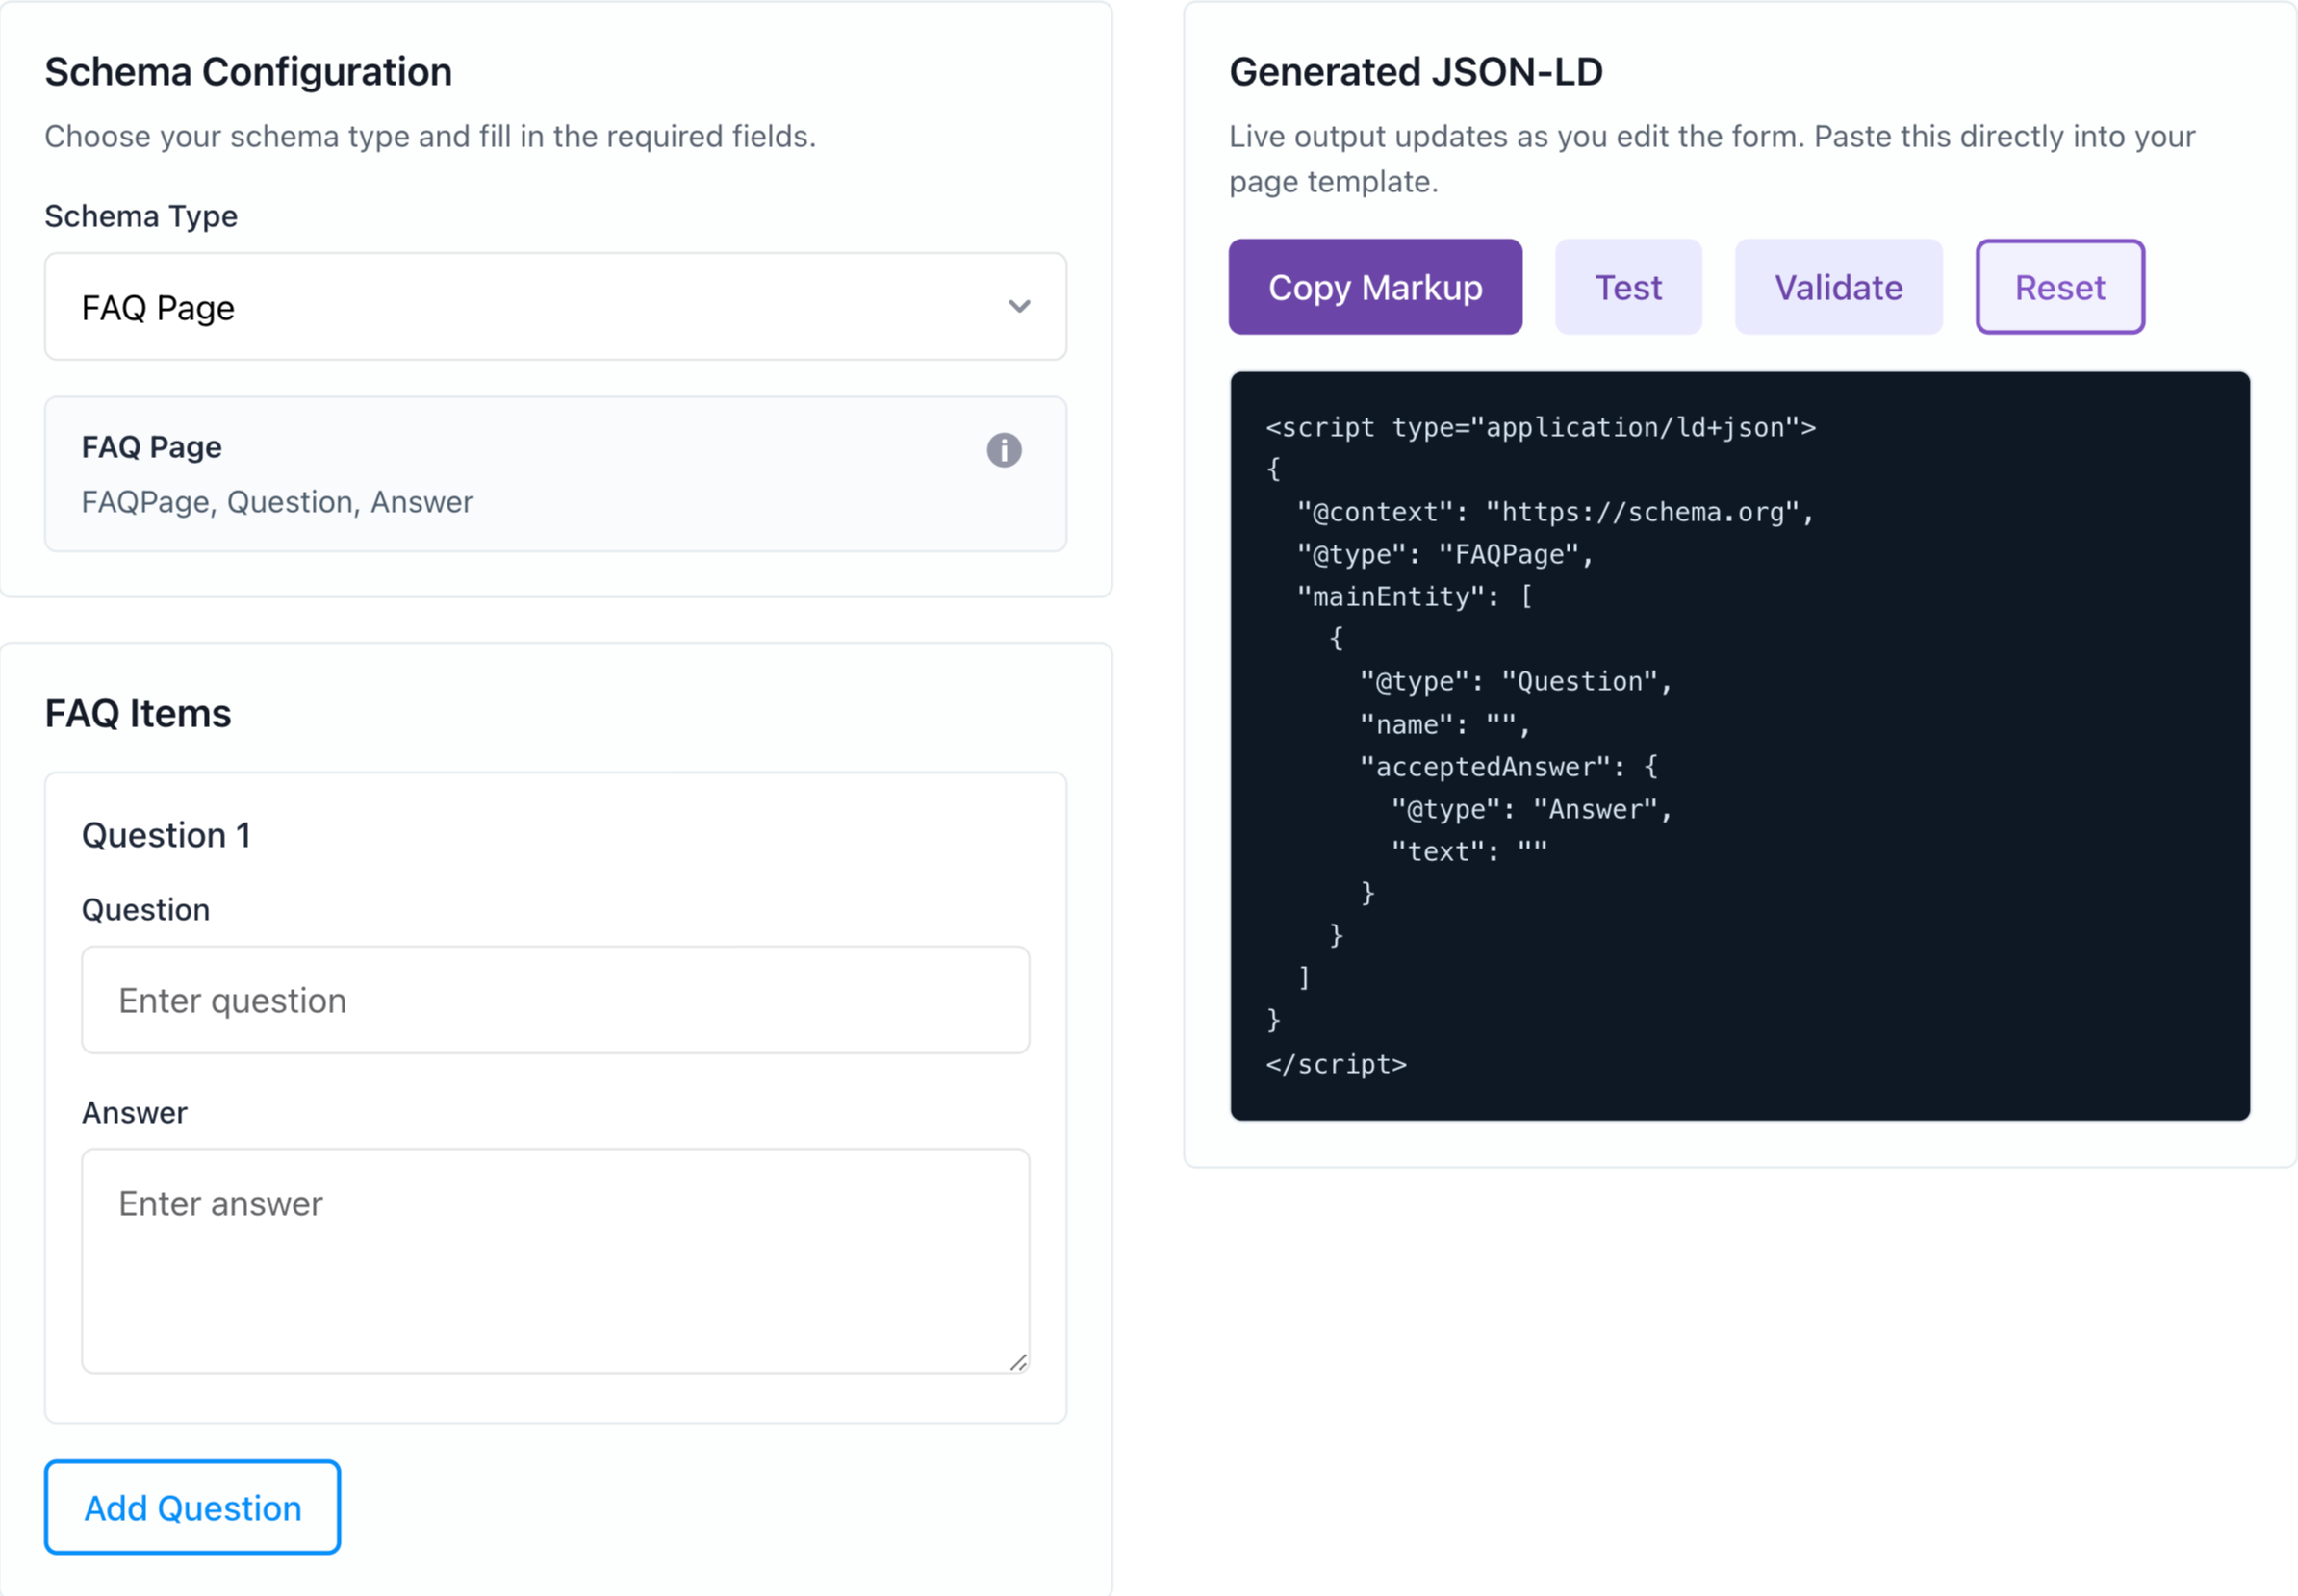Click the opening script tag code line
The height and width of the screenshot is (1596, 2298).
pyautogui.click(x=1540, y=428)
